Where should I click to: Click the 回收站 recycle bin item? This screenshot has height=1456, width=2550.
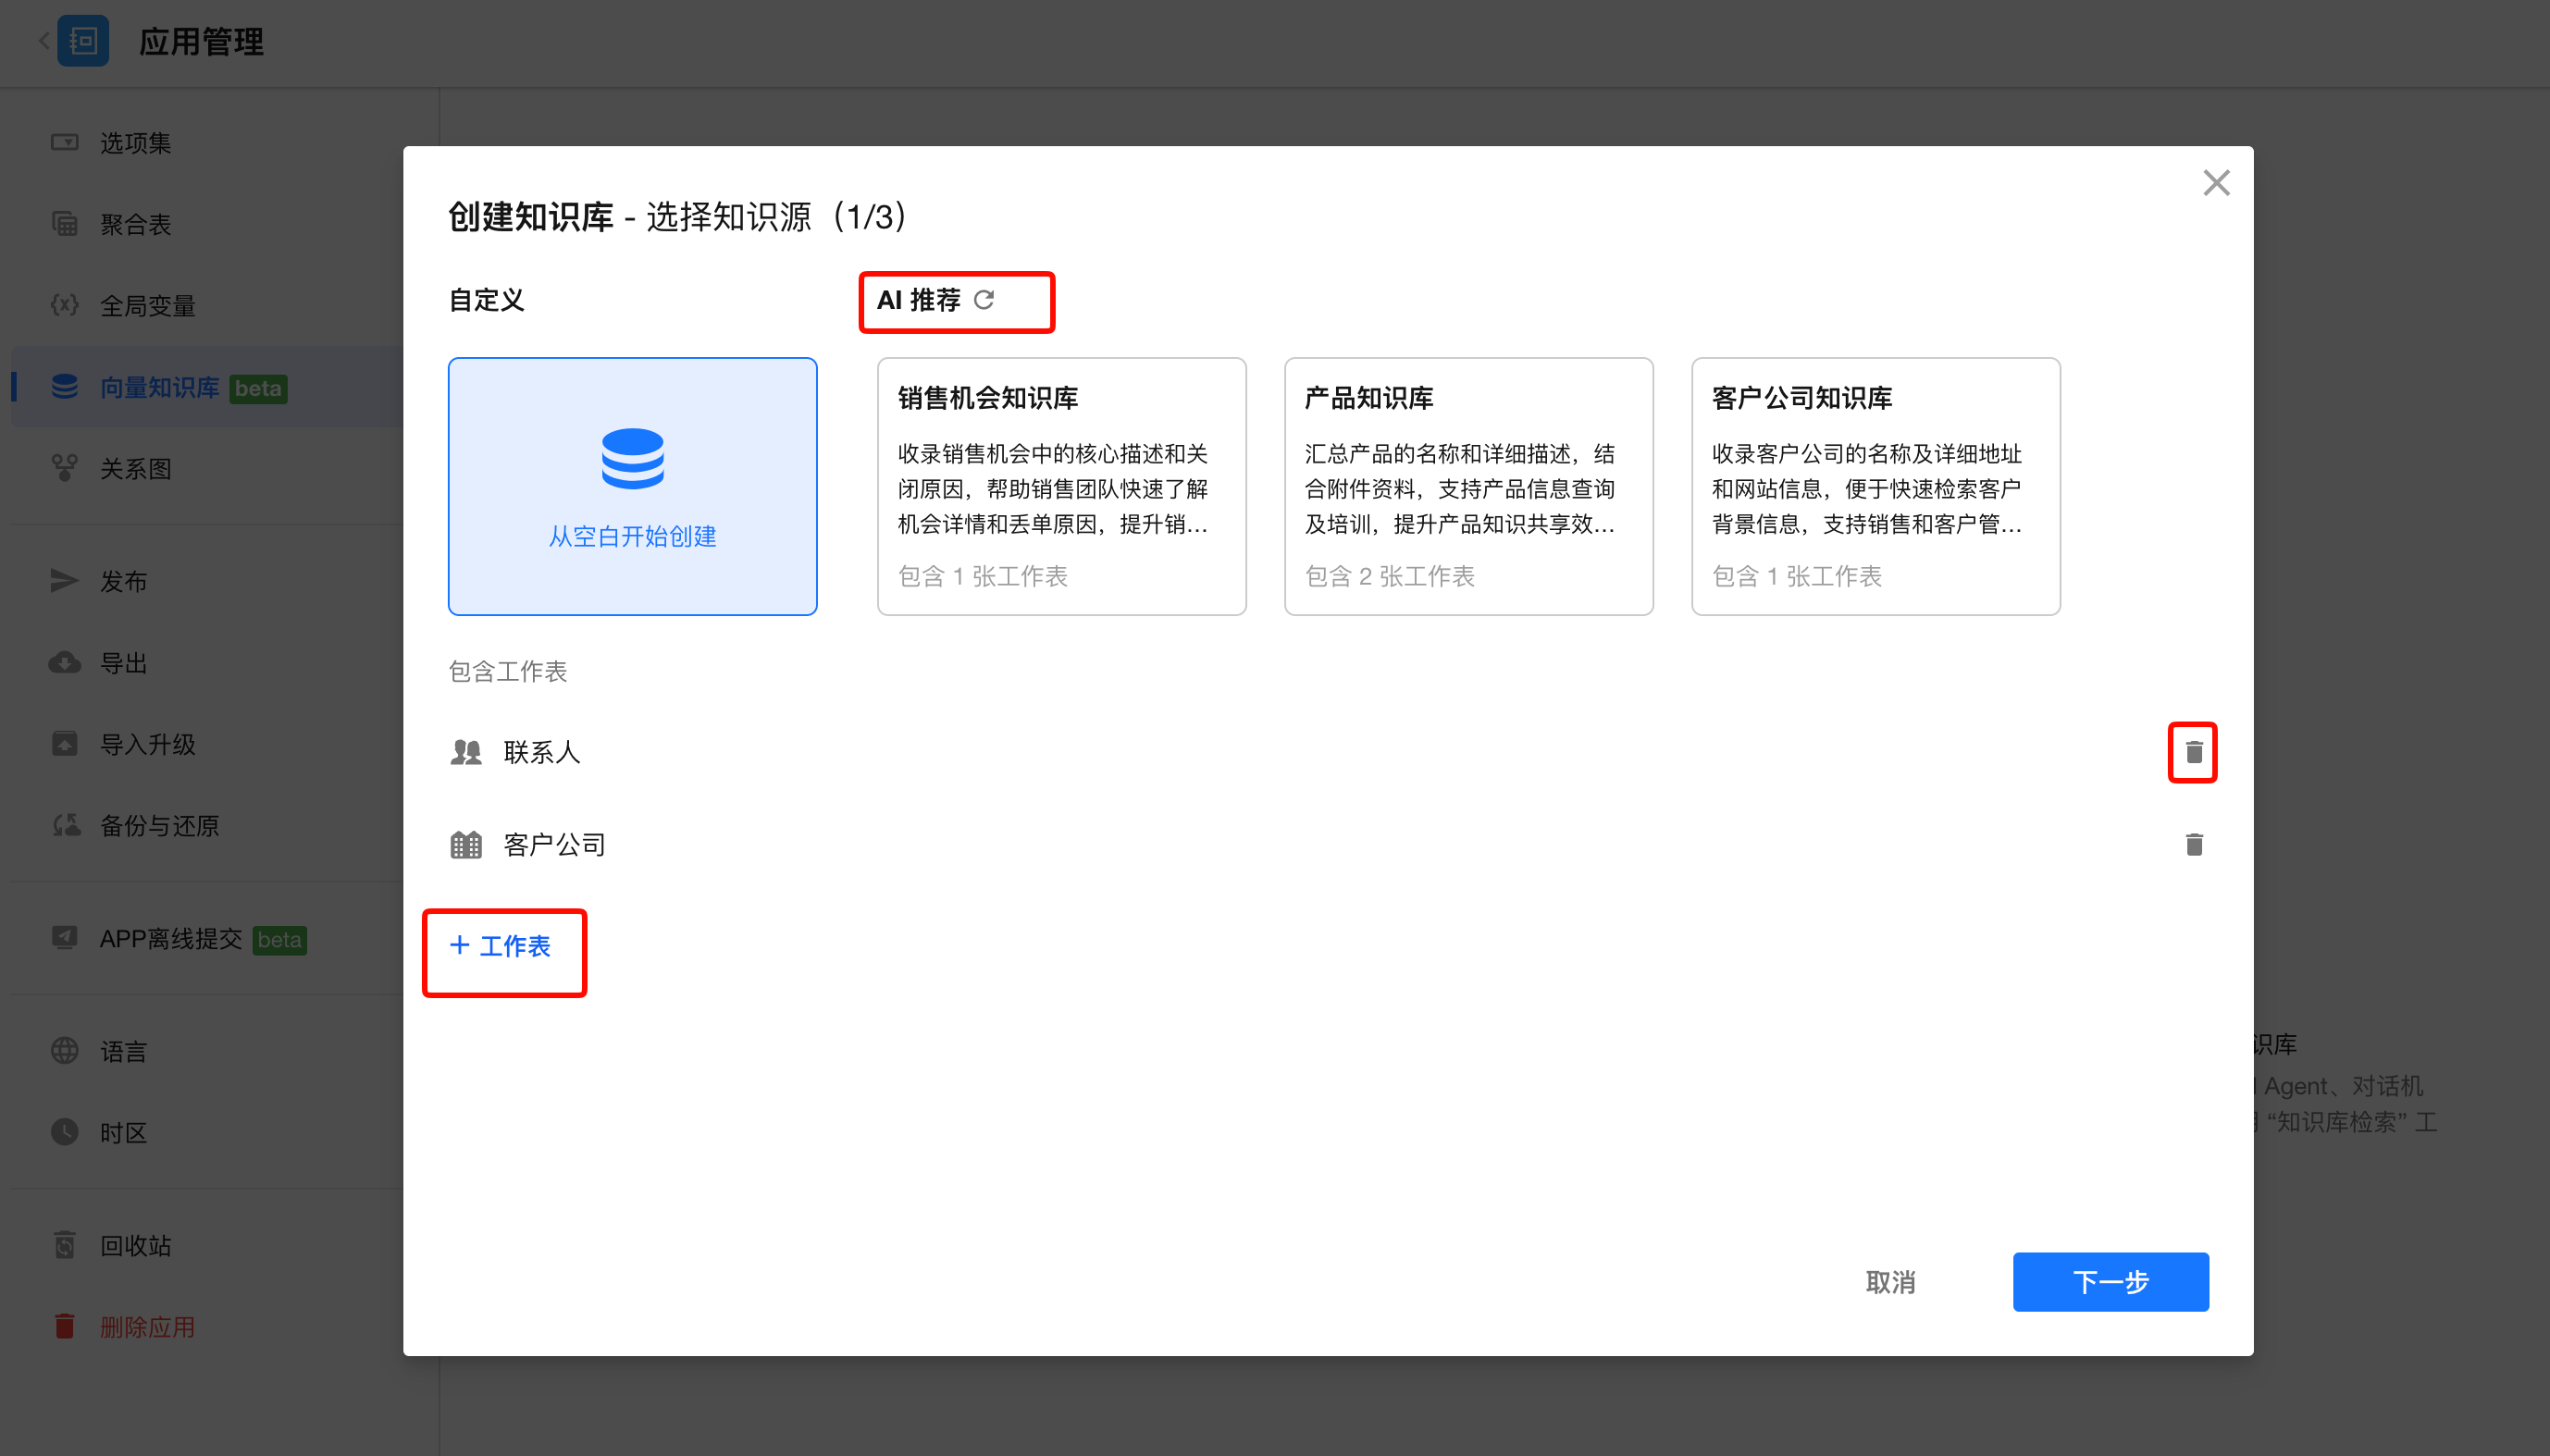(135, 1246)
